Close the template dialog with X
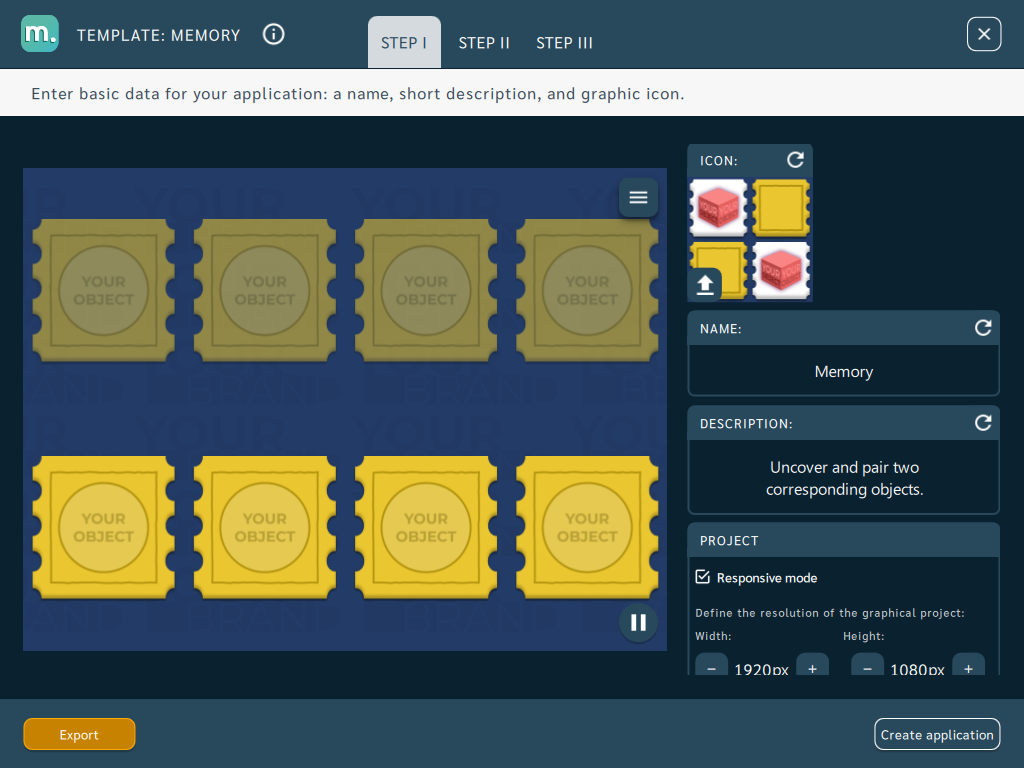This screenshot has width=1024, height=768. (x=984, y=34)
